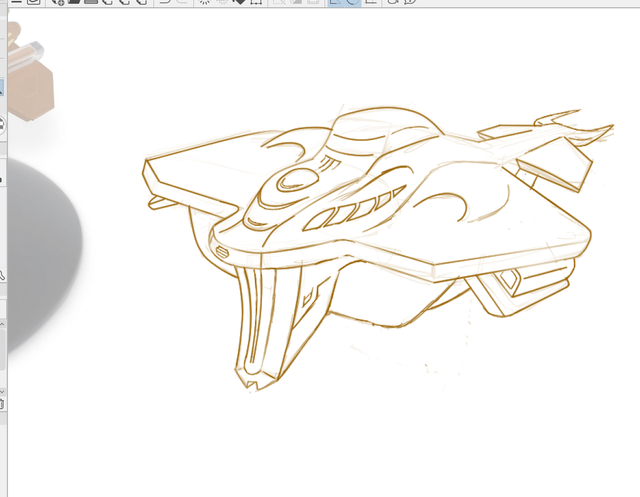Click the scale/transform icon in command bar

[x=256, y=2]
